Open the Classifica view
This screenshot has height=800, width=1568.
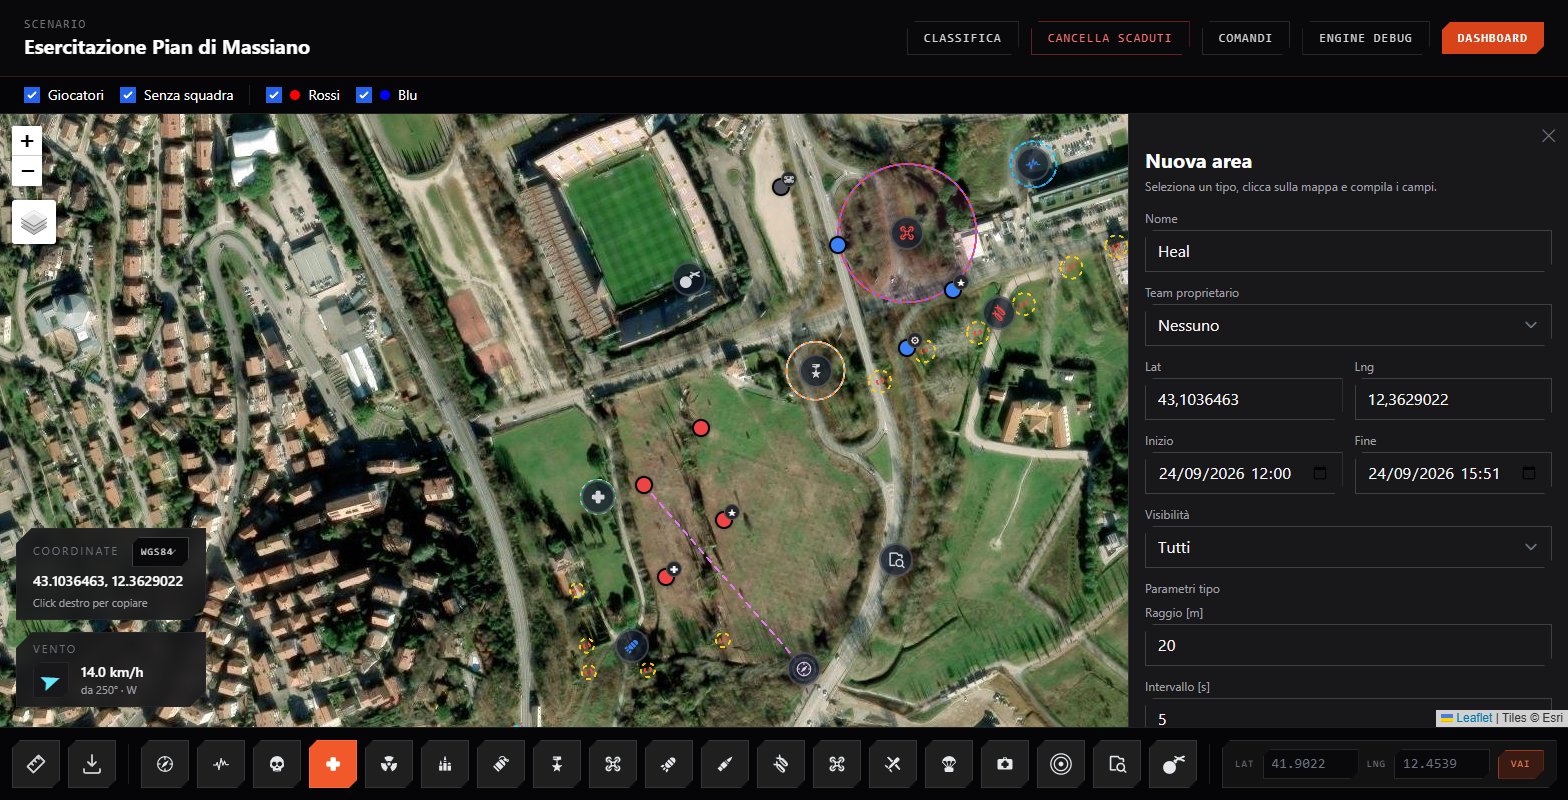coord(962,38)
